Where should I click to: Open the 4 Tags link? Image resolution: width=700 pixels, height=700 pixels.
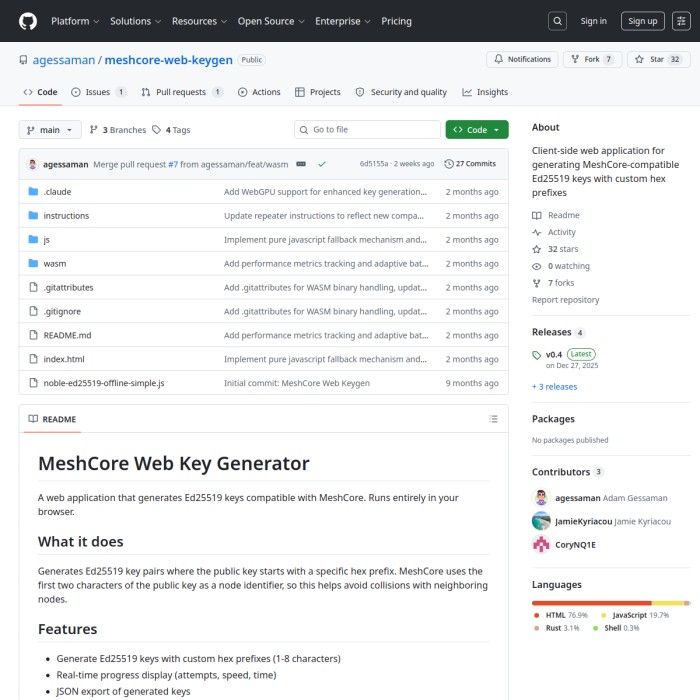point(171,129)
